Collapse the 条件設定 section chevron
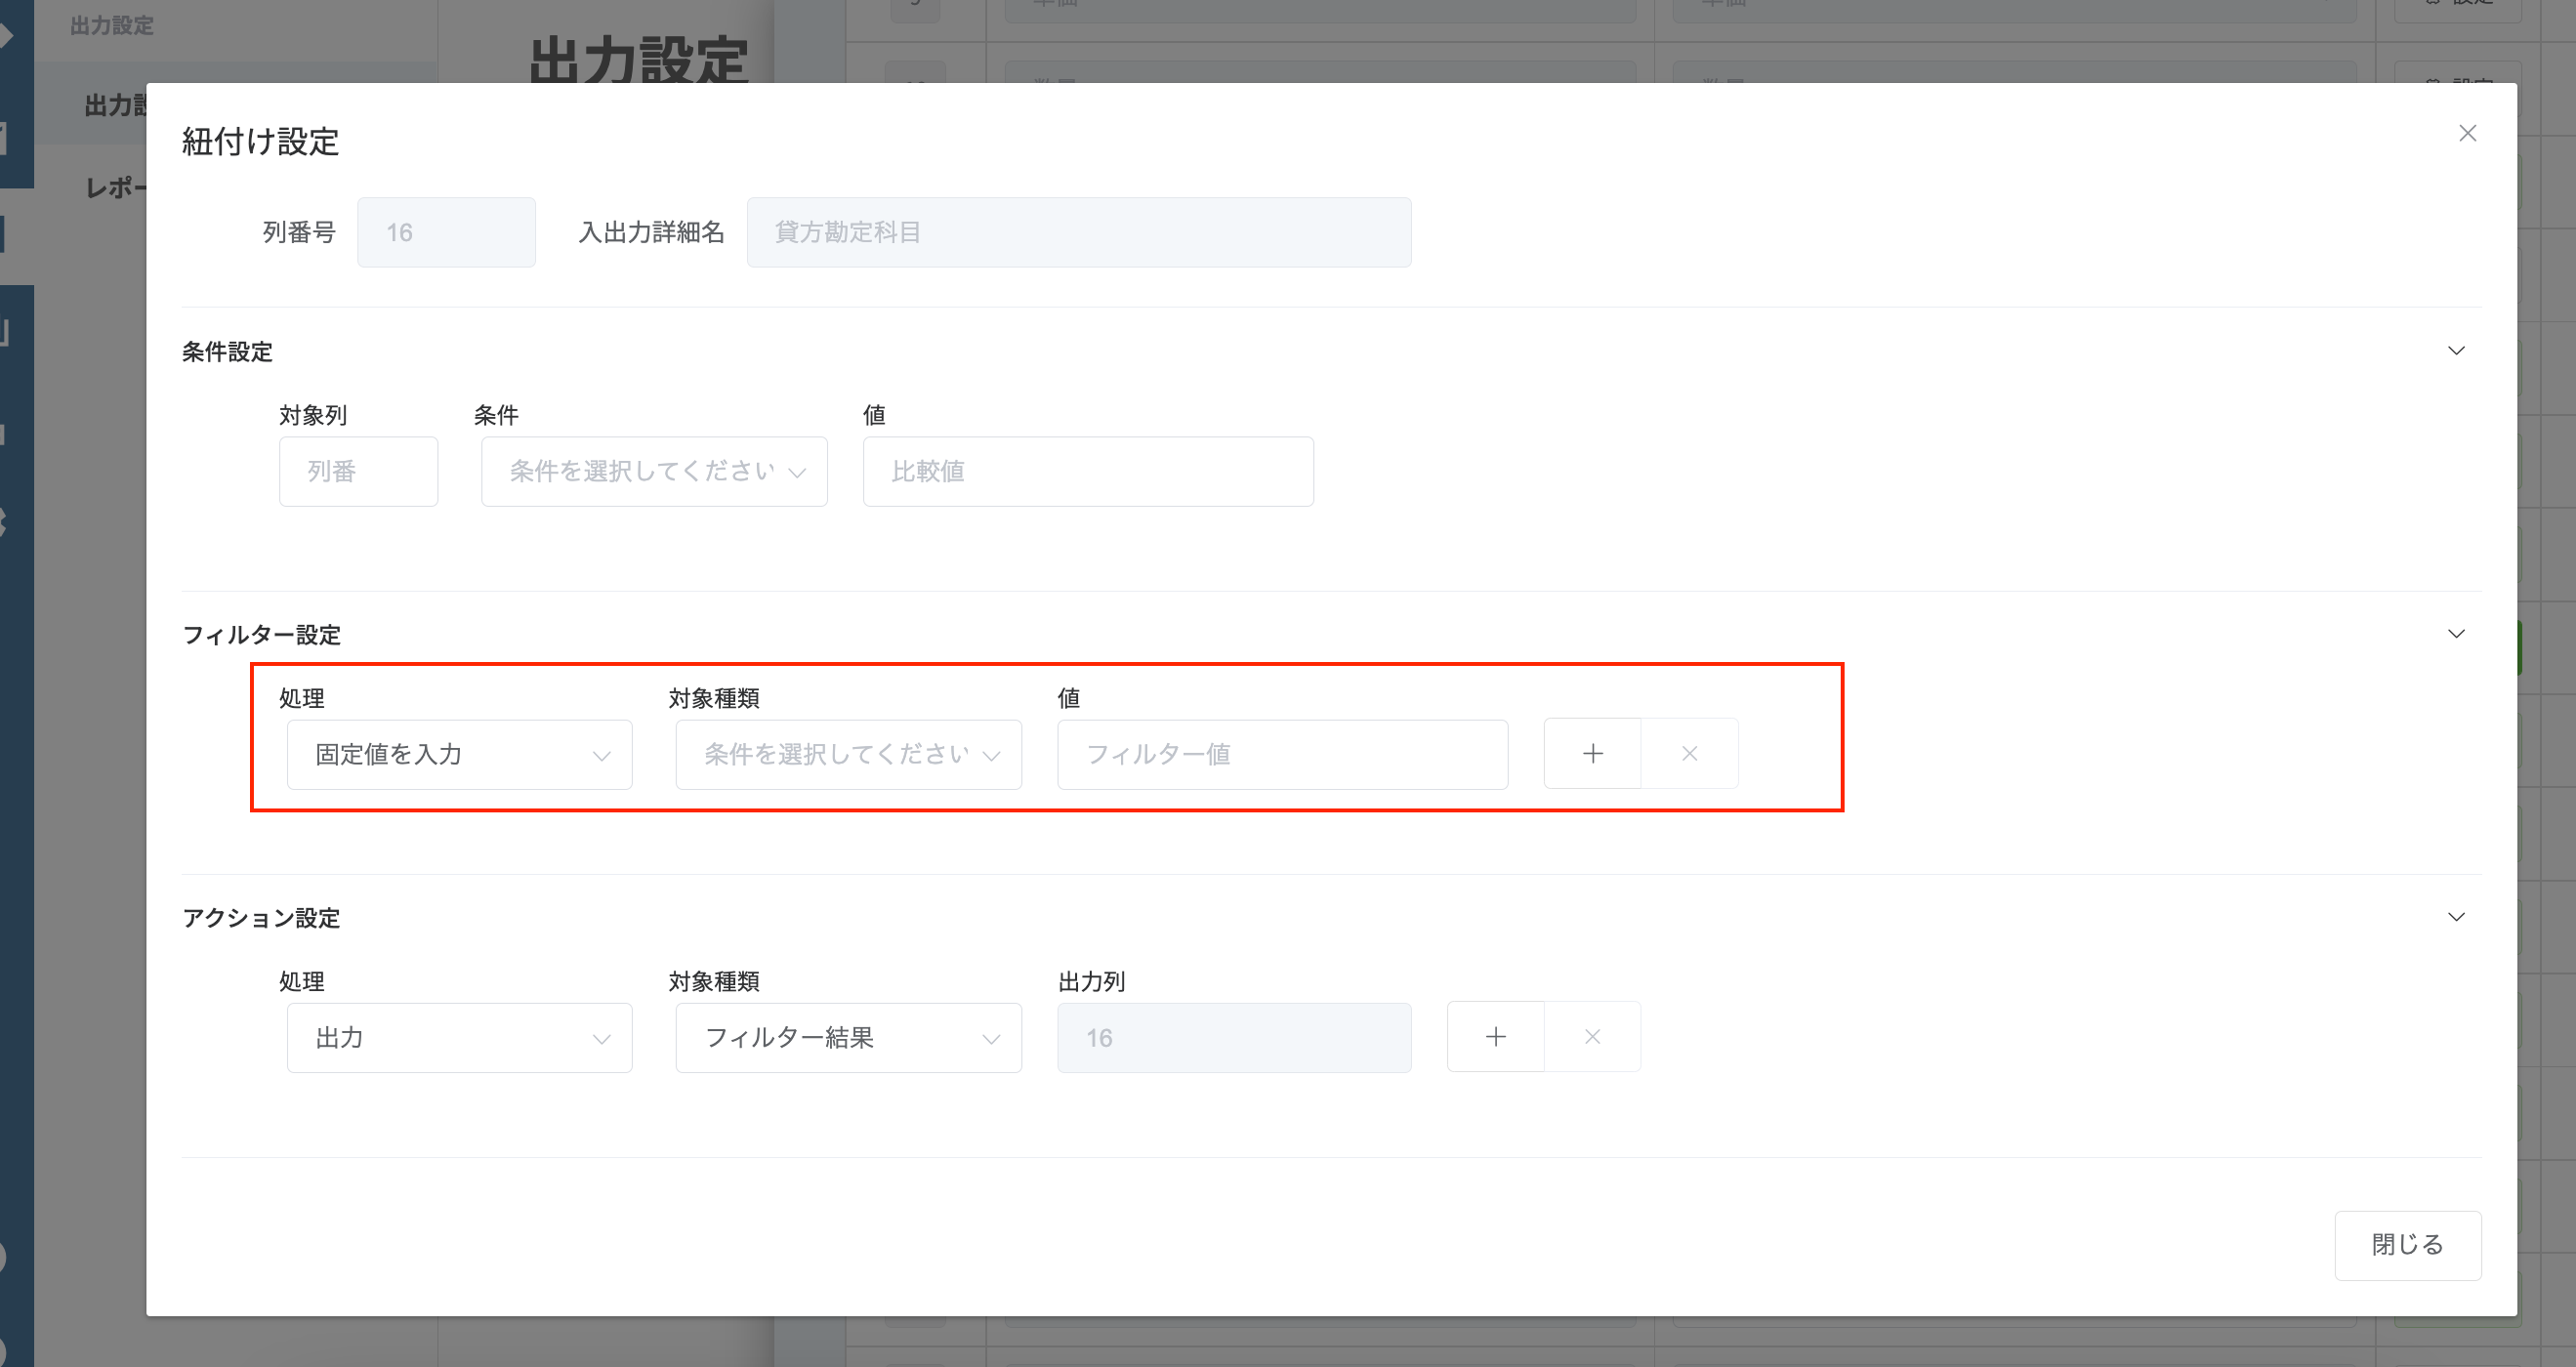 point(2456,350)
